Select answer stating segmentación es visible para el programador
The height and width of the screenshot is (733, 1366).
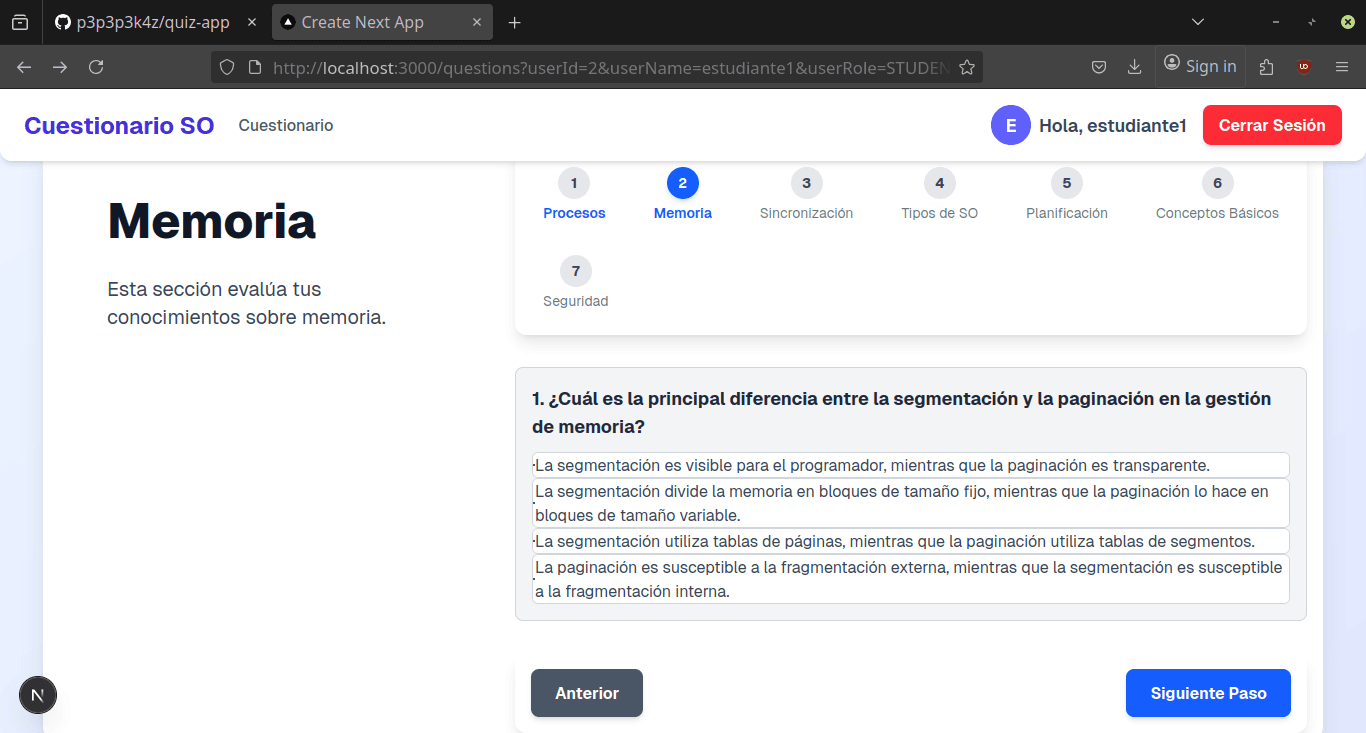910,464
